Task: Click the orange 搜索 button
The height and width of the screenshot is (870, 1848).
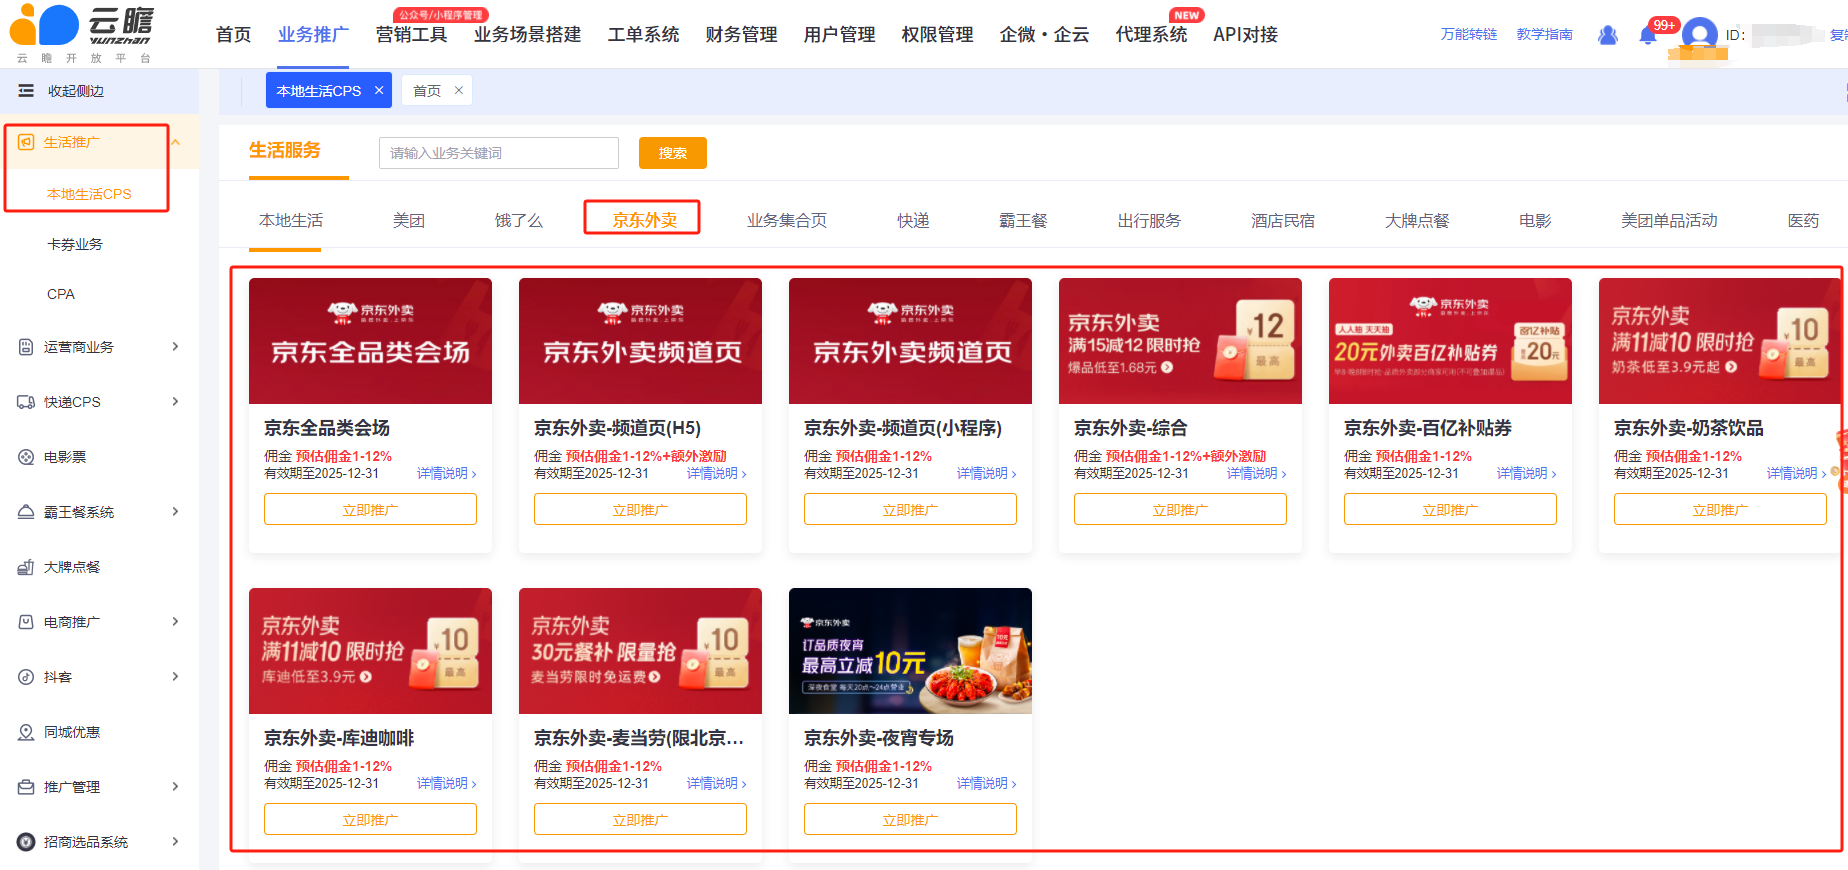Action: 673,153
